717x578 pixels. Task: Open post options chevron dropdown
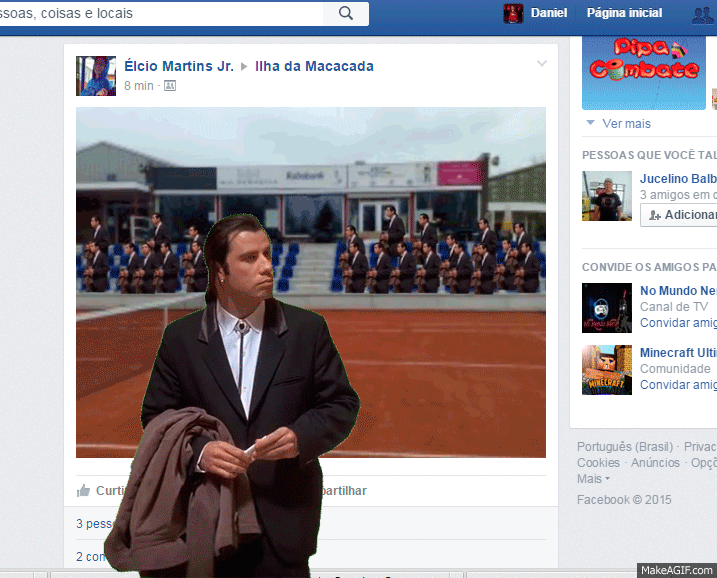click(541, 64)
